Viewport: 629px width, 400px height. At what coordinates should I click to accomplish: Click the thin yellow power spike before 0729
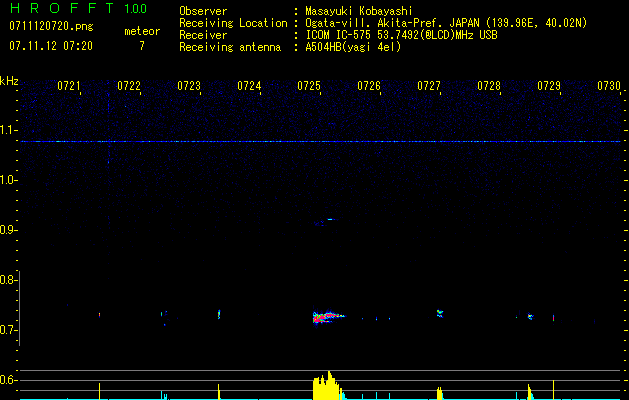pos(553,389)
